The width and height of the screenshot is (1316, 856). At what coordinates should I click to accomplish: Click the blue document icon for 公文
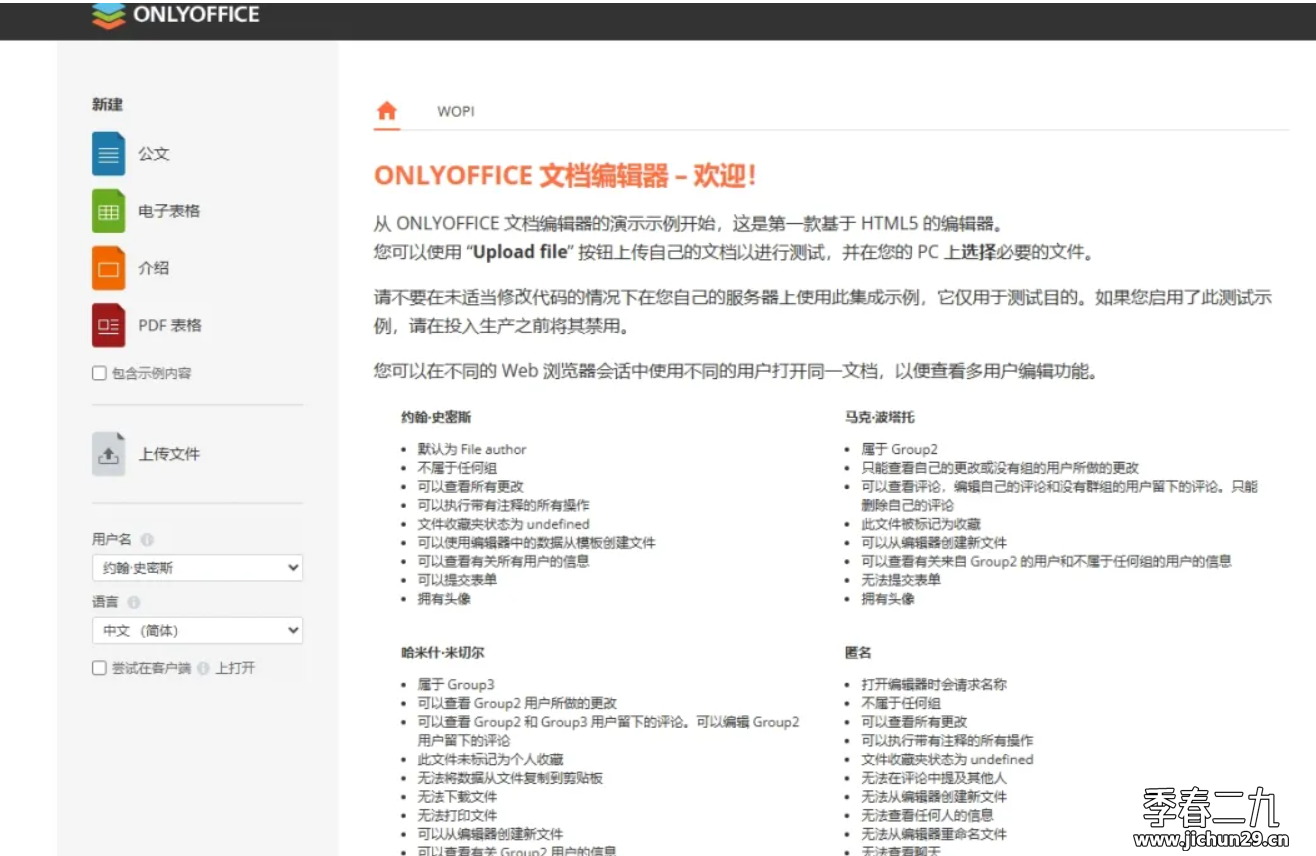108,154
